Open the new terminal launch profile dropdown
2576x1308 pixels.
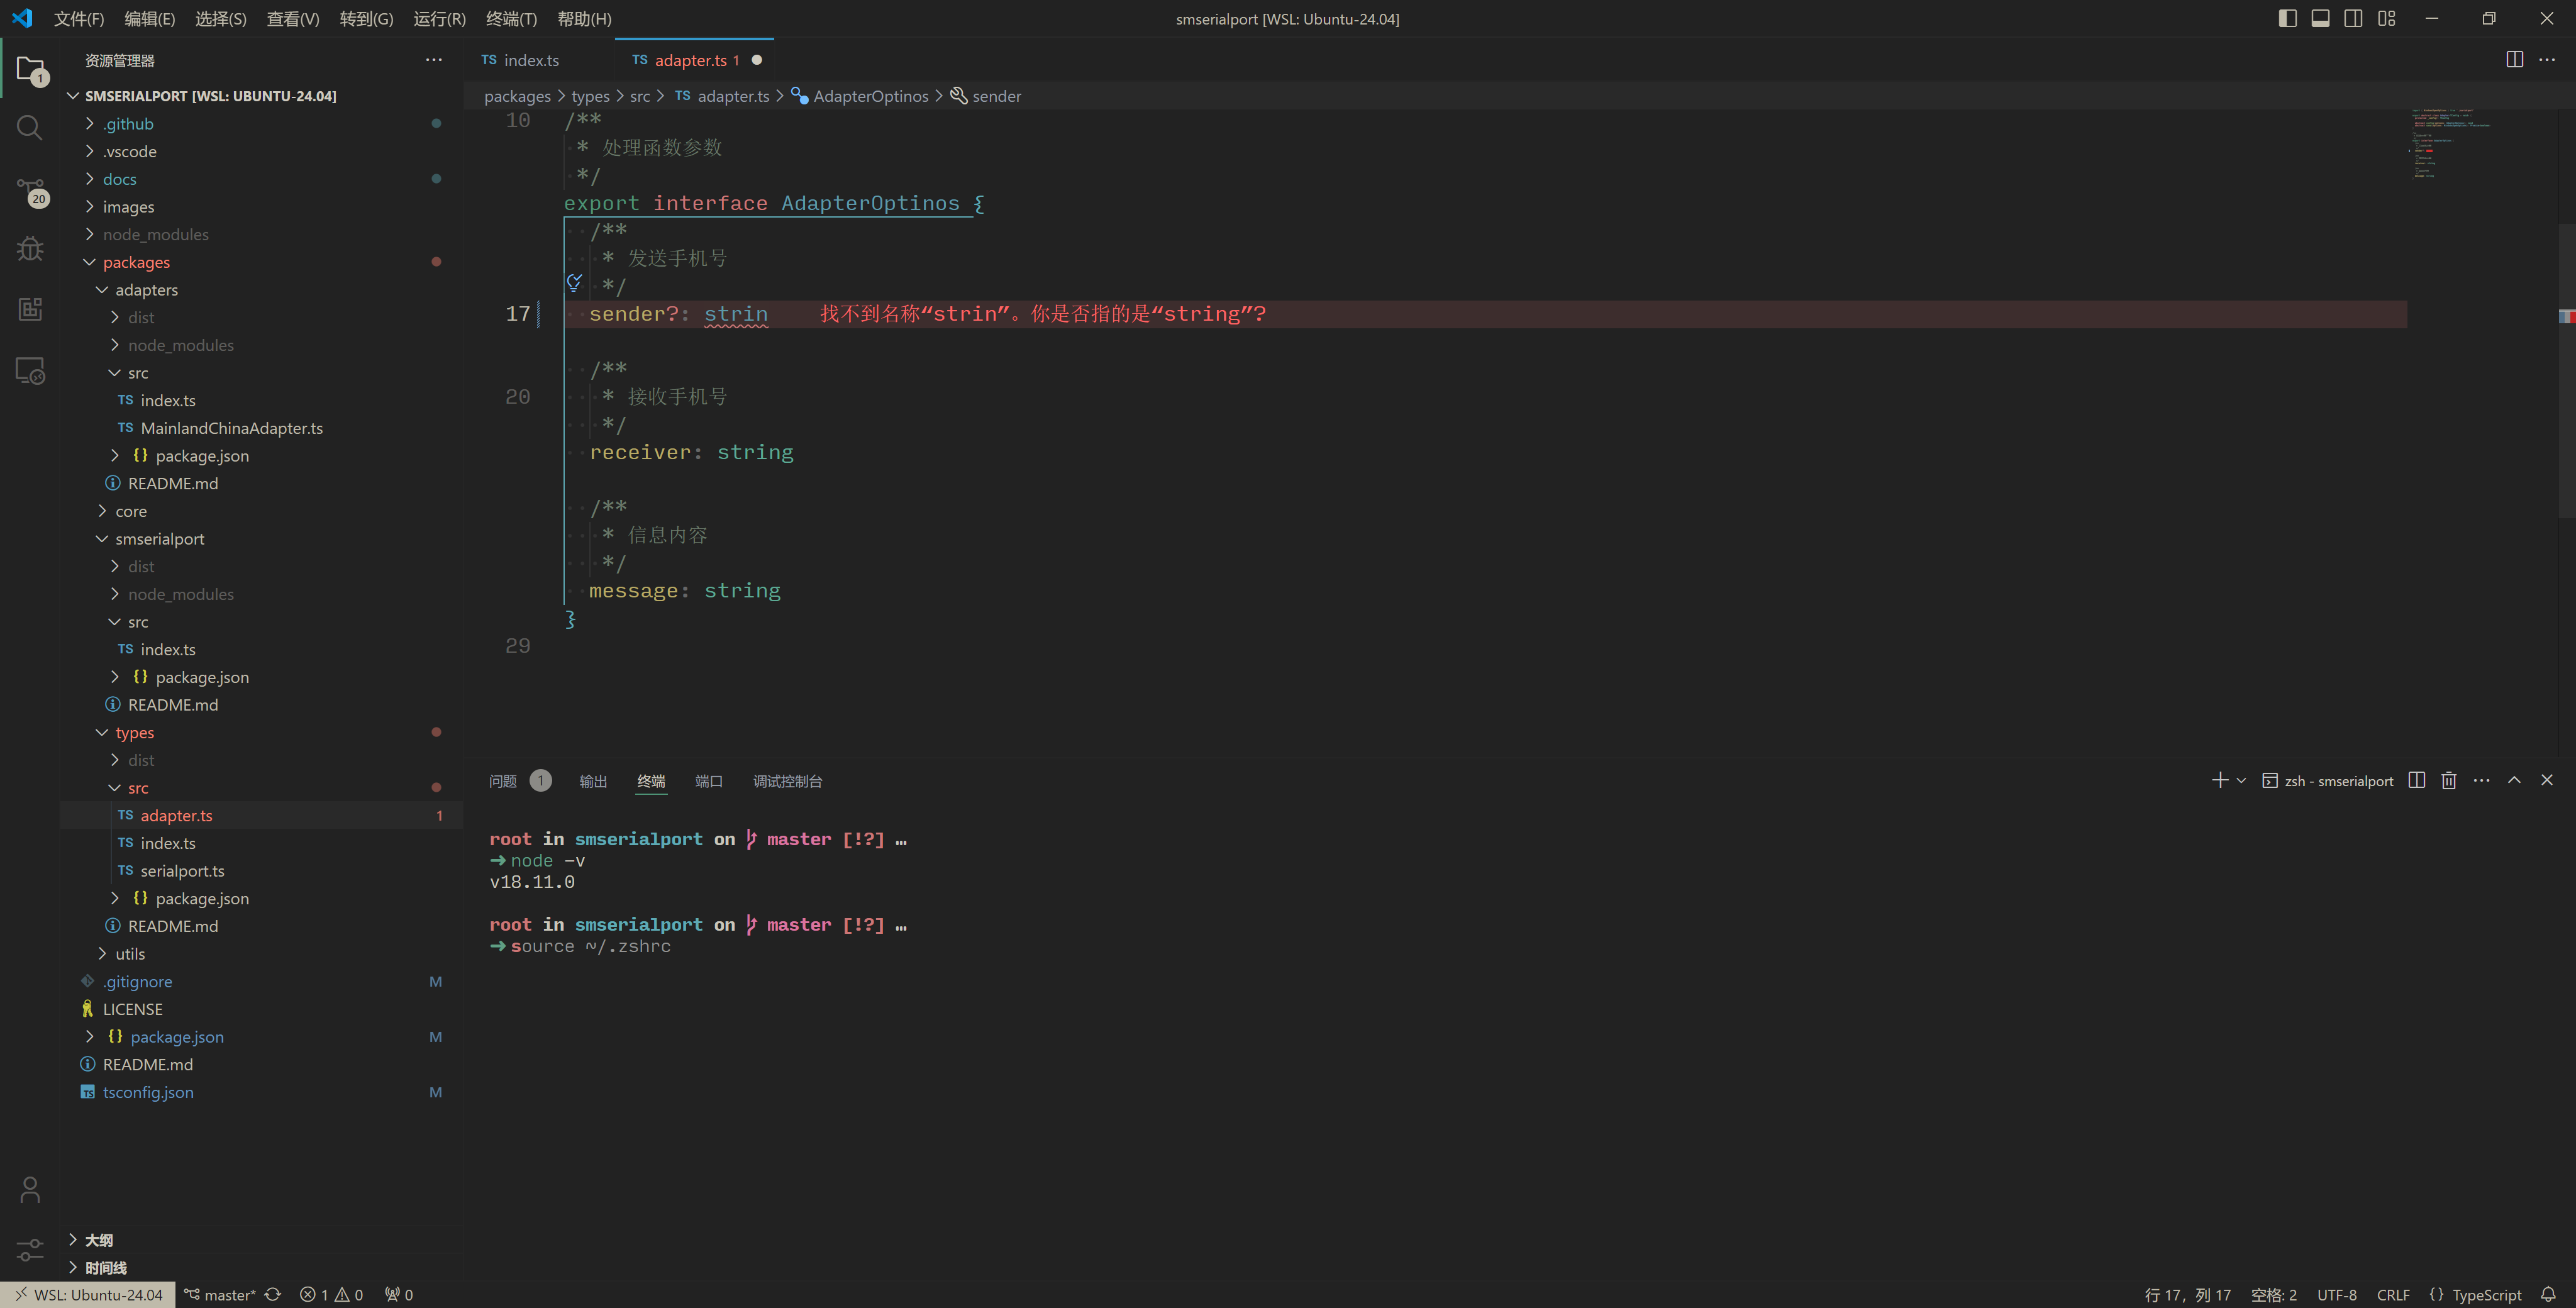[2241, 781]
